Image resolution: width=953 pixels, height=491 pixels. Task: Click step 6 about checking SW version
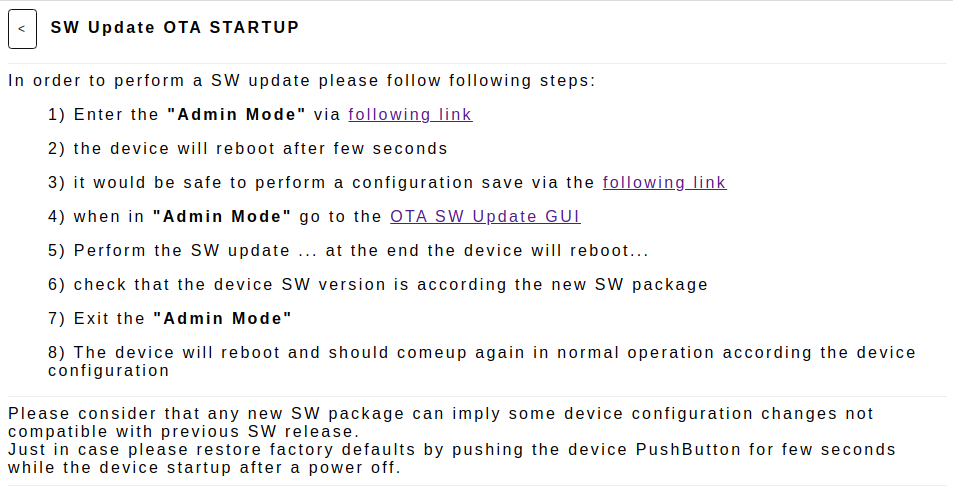pos(378,284)
